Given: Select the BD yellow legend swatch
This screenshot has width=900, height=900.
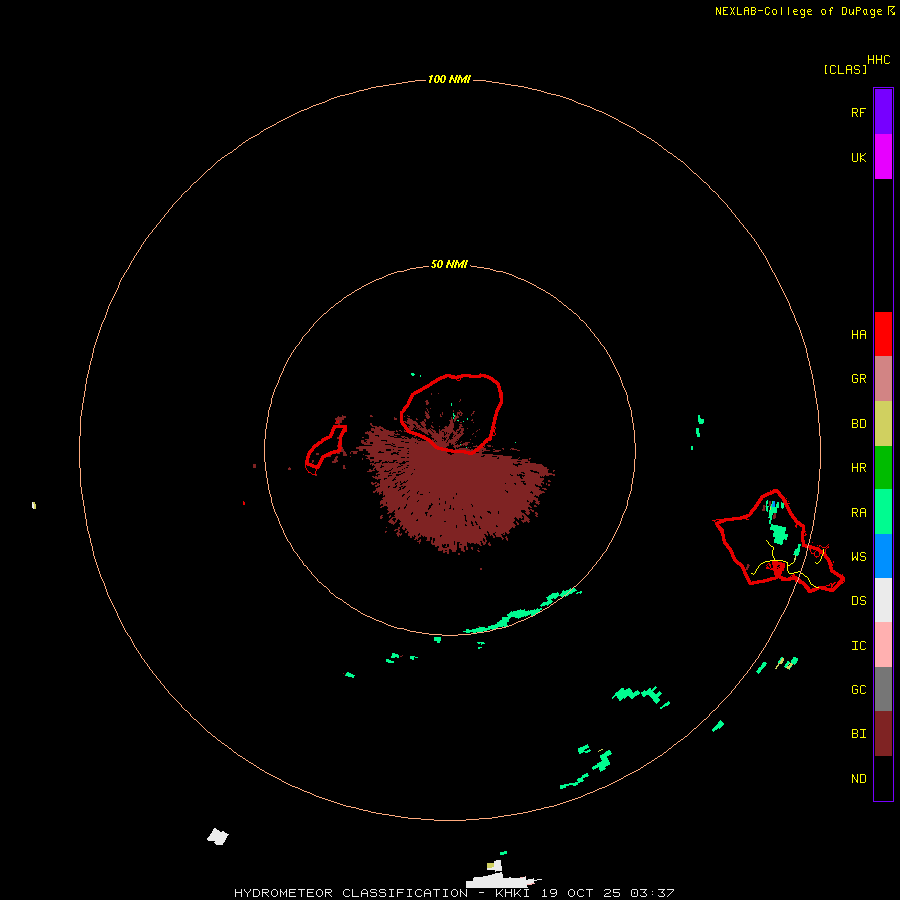Looking at the screenshot, I should [883, 423].
